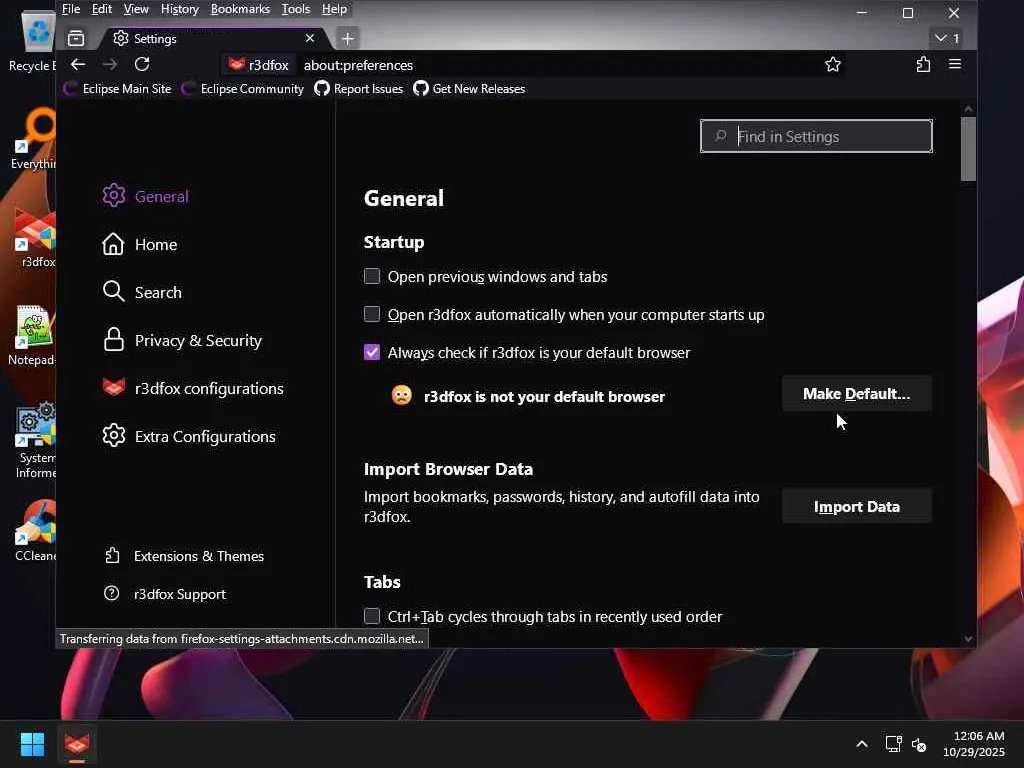Close the Settings tab
The width and height of the screenshot is (1024, 768).
(310, 38)
